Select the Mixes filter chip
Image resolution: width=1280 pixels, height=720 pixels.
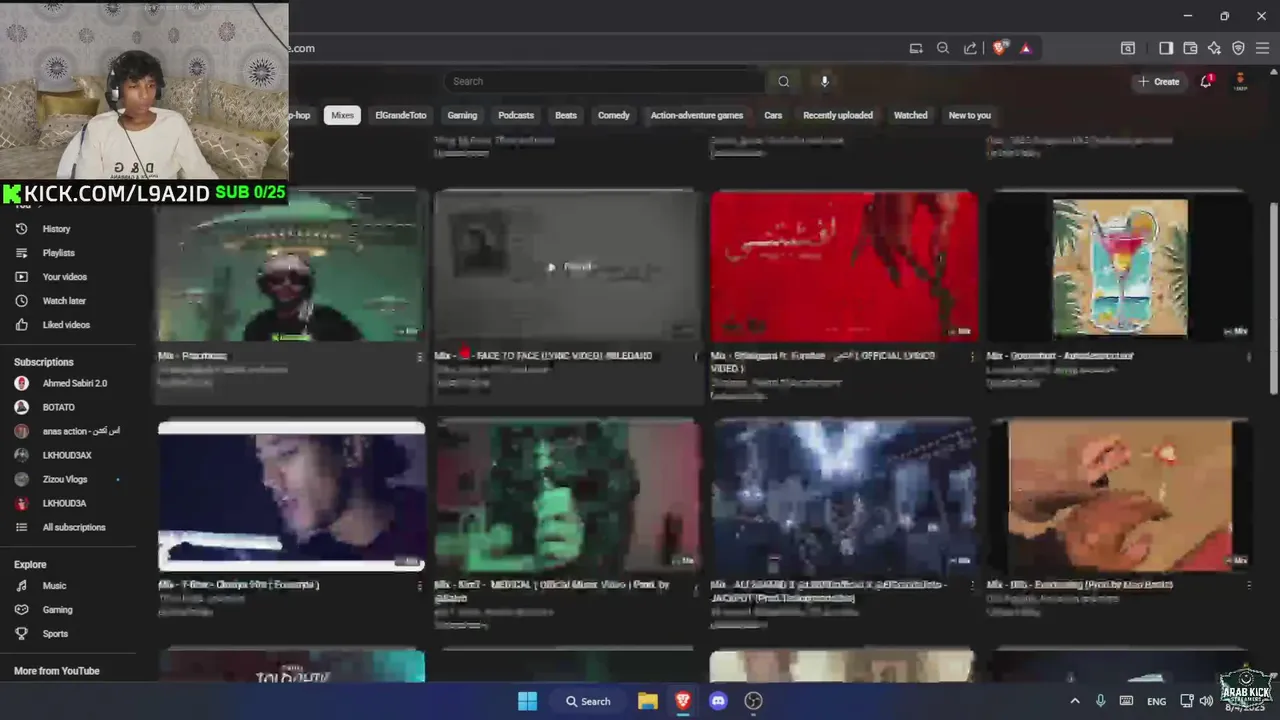coord(343,115)
